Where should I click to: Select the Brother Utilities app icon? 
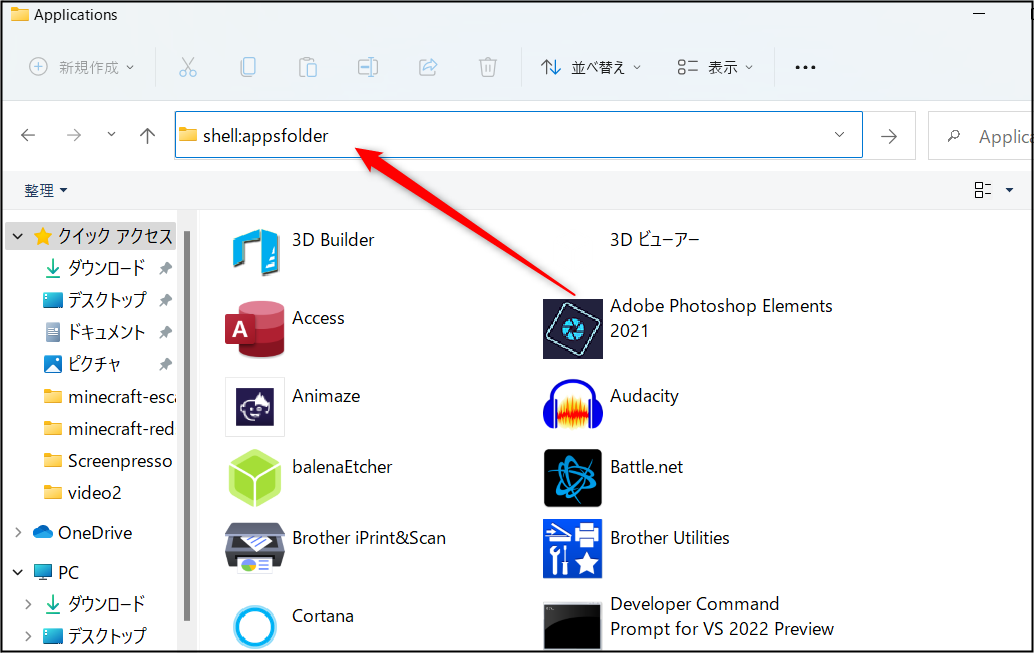coord(572,549)
